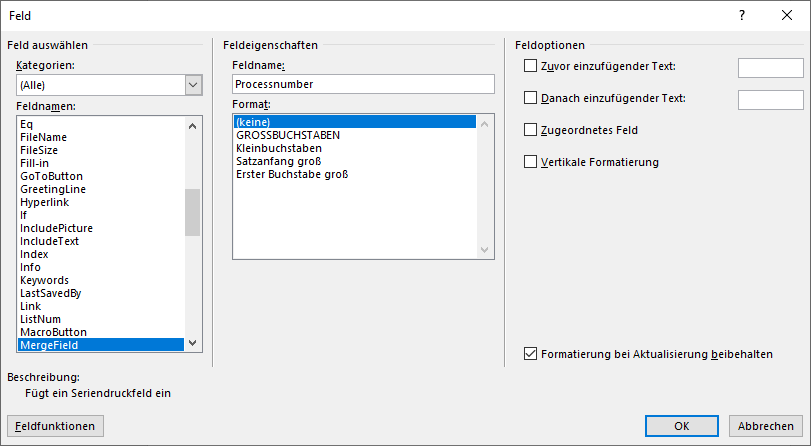
Task: Uncheck 'Formatierung bei Aktualisierung beibehalten'
Action: [531, 354]
